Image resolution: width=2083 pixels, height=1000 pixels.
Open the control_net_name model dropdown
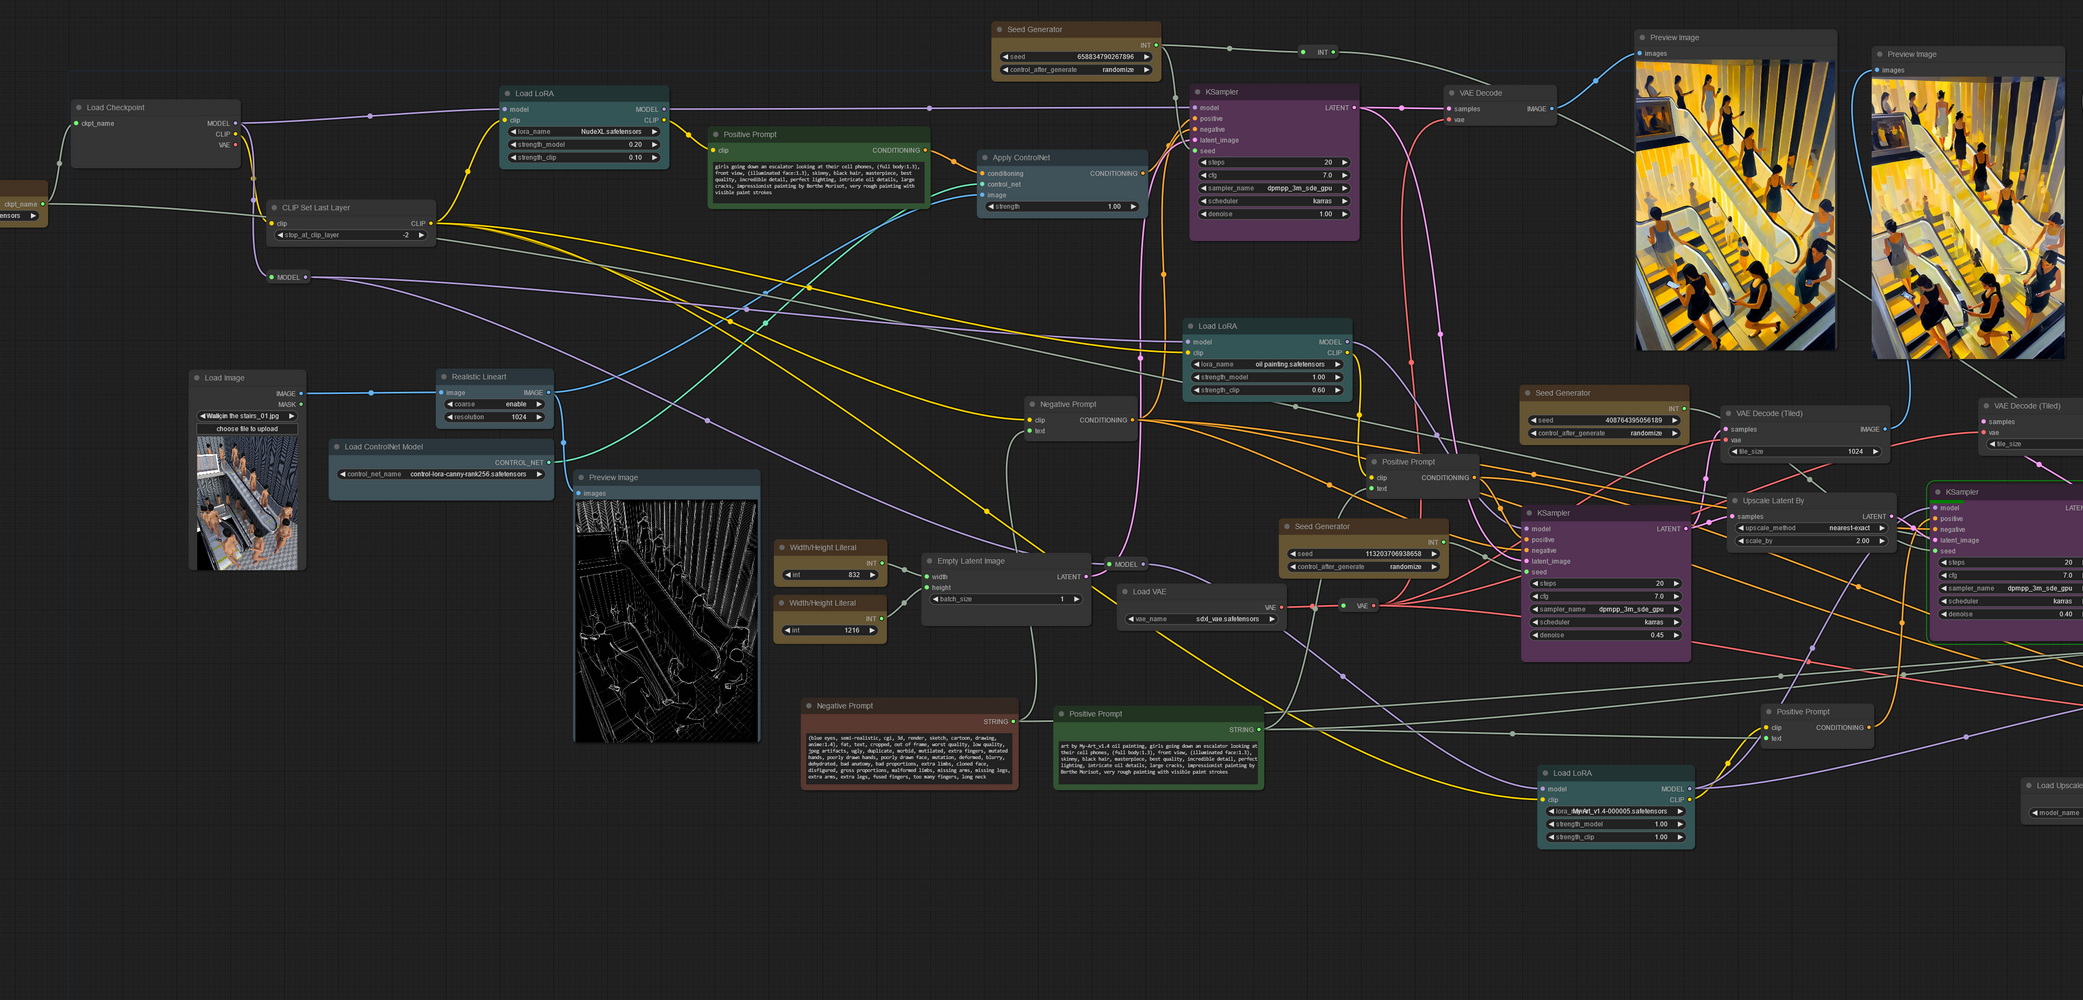[x=441, y=474]
